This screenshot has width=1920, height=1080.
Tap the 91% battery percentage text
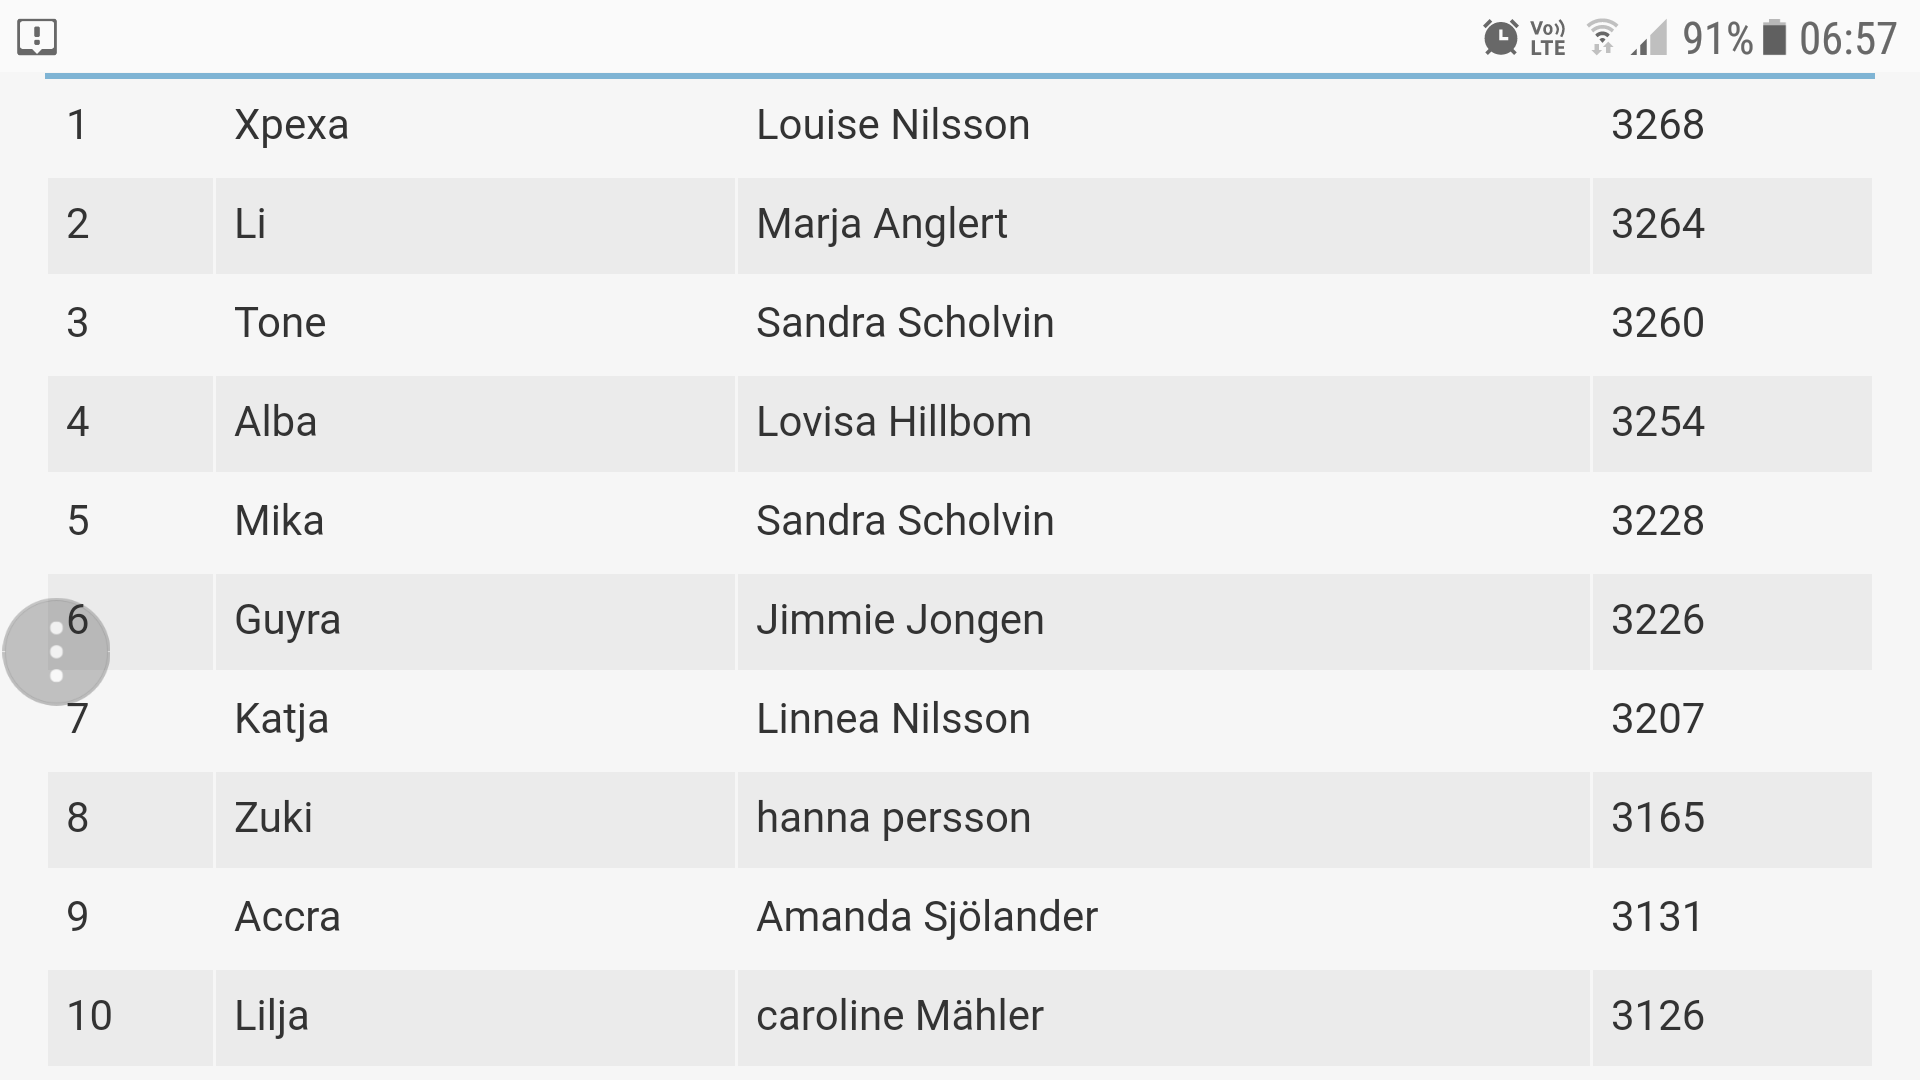click(x=1717, y=39)
